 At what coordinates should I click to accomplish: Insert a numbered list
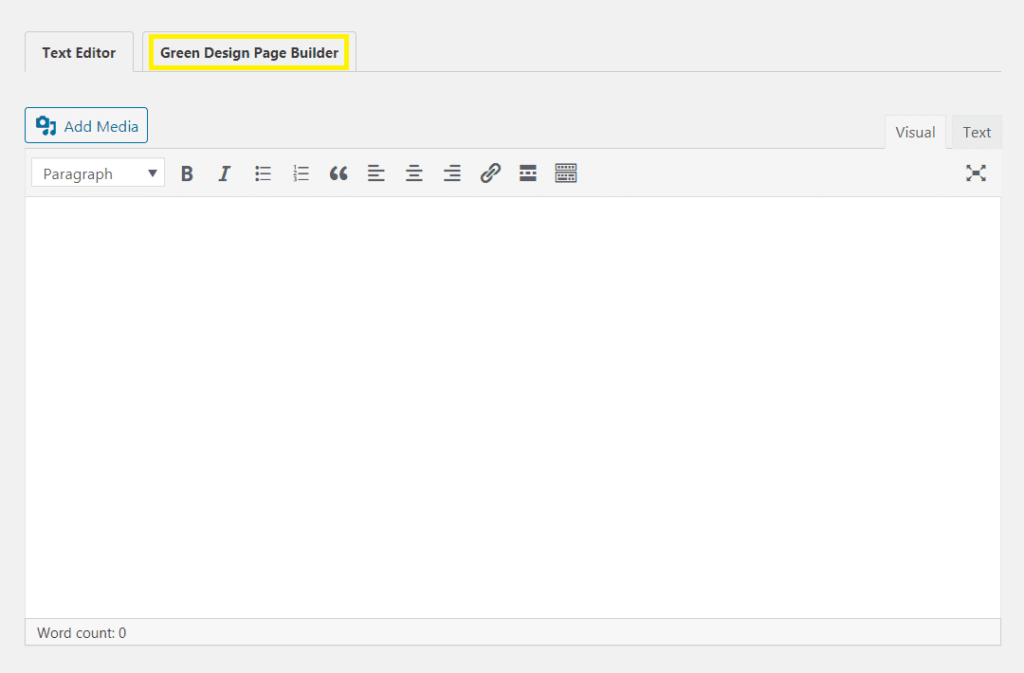pos(301,173)
